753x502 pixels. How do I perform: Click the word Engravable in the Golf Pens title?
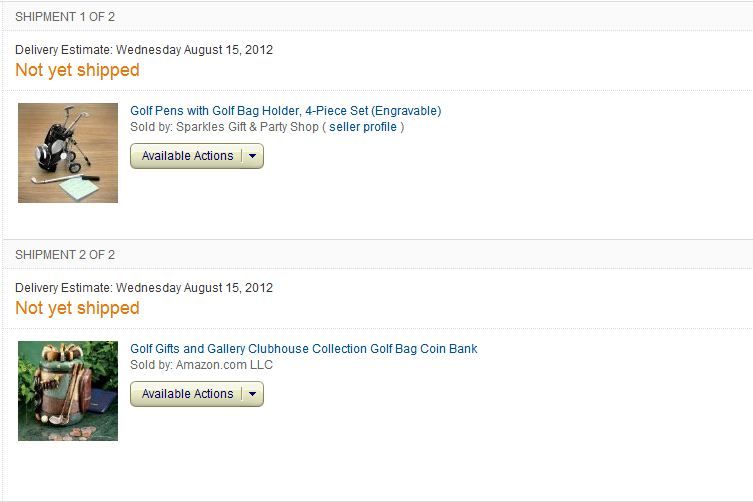[x=406, y=111]
